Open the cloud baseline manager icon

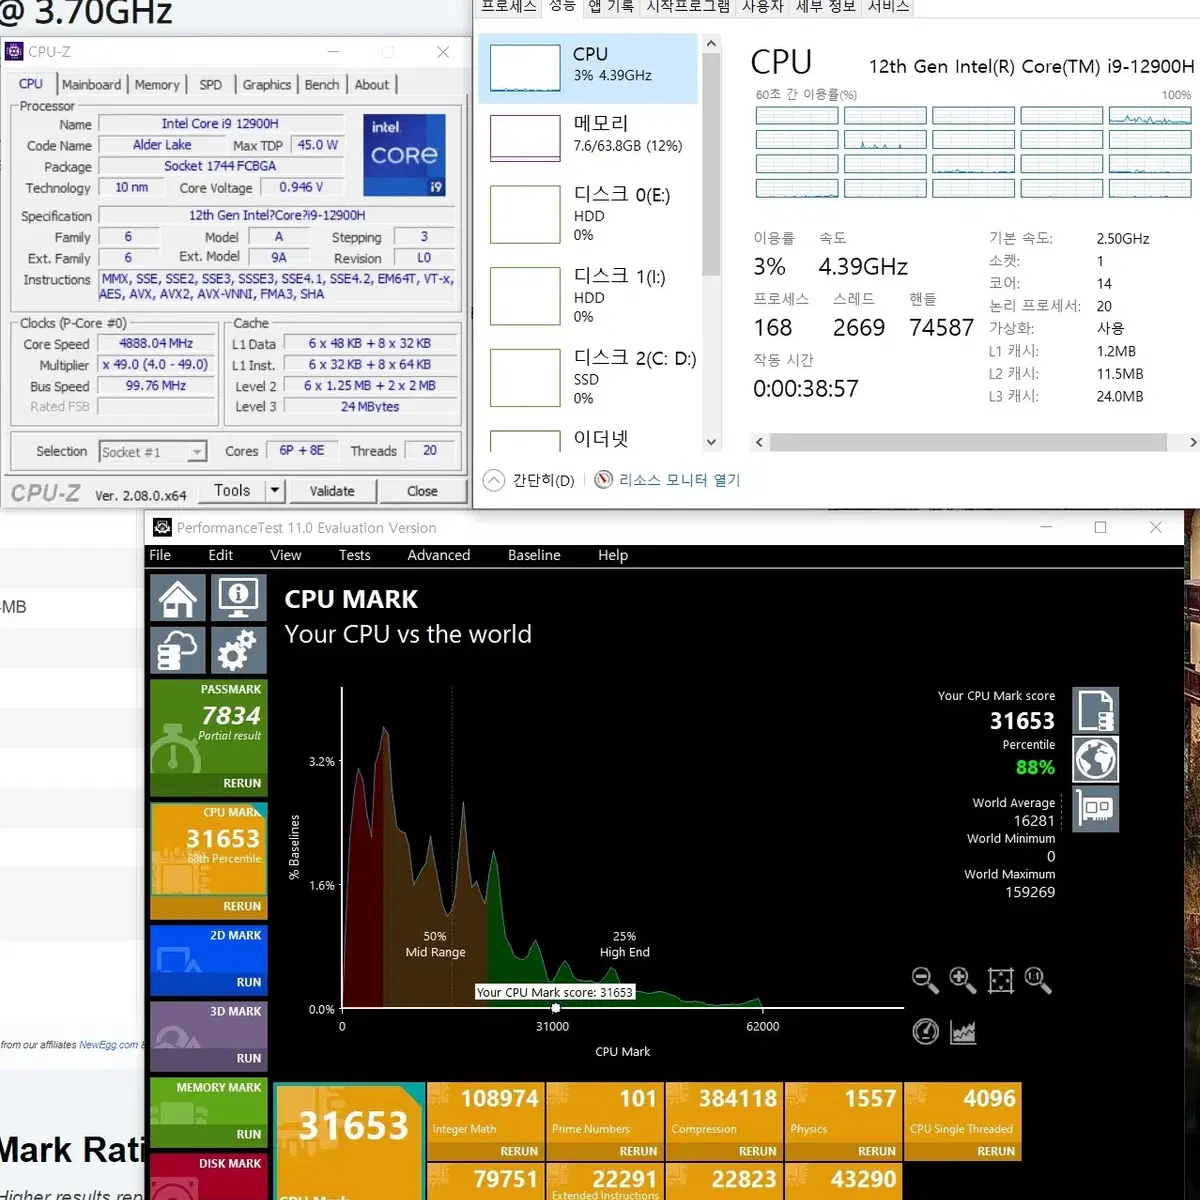coord(178,651)
